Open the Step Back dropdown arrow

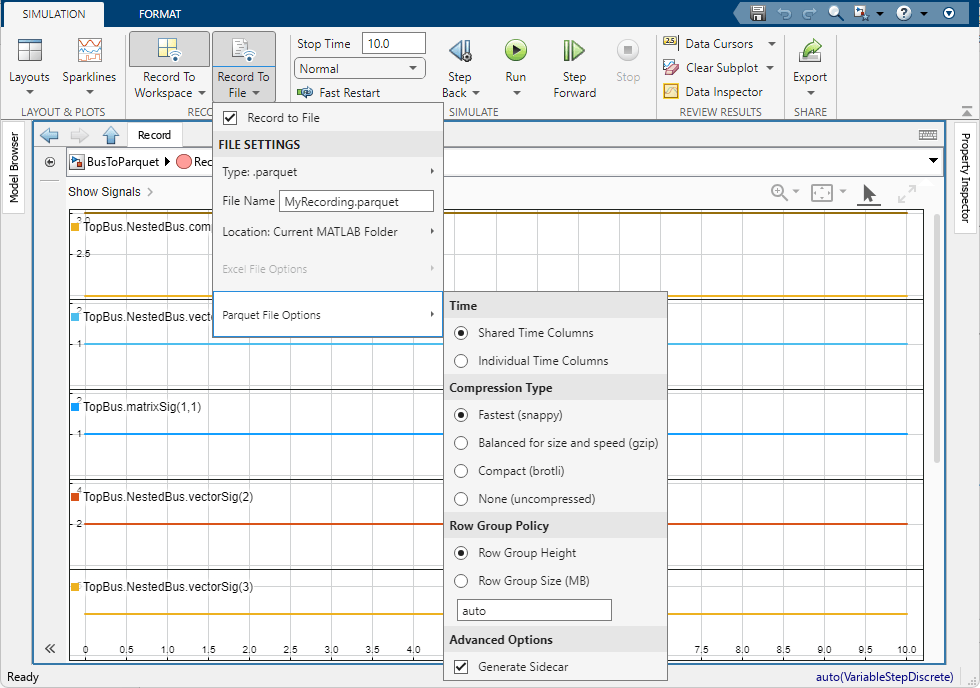coord(476,93)
